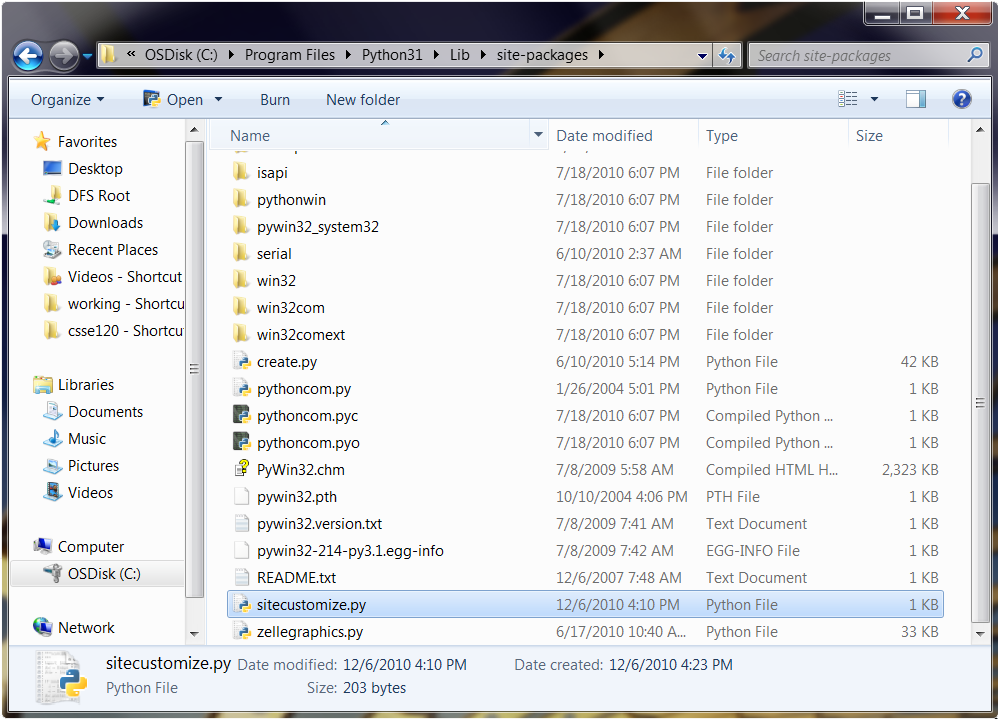Image resolution: width=1003 pixels, height=720 pixels.
Task: Open the Organize dropdown menu
Action: [67, 100]
